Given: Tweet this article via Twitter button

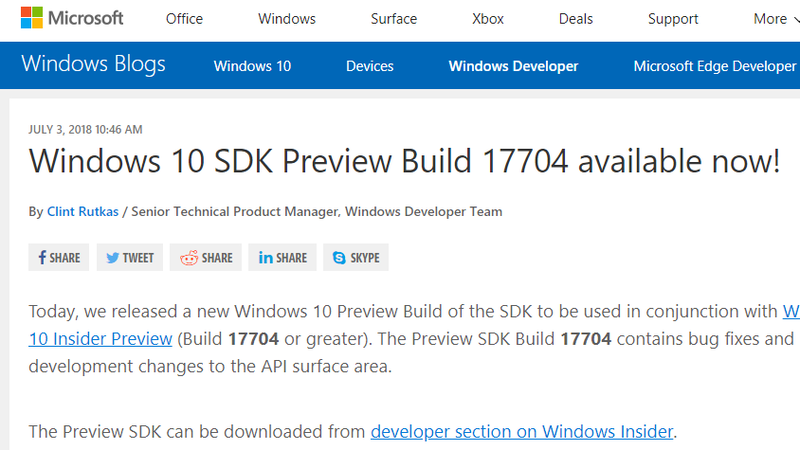Looking at the screenshot, I should click(130, 257).
